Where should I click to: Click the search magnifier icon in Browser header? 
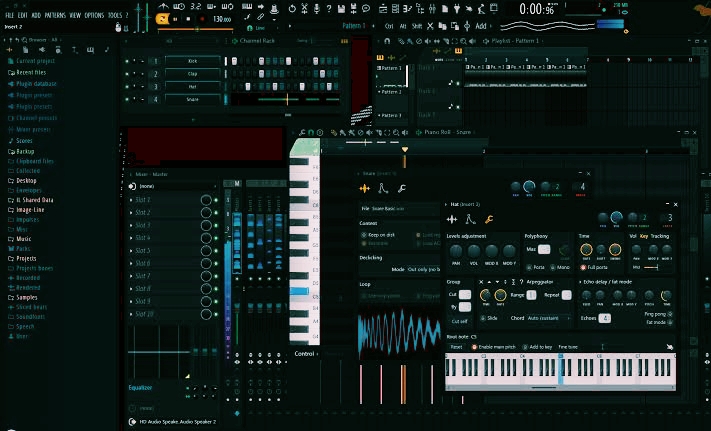(x=24, y=40)
